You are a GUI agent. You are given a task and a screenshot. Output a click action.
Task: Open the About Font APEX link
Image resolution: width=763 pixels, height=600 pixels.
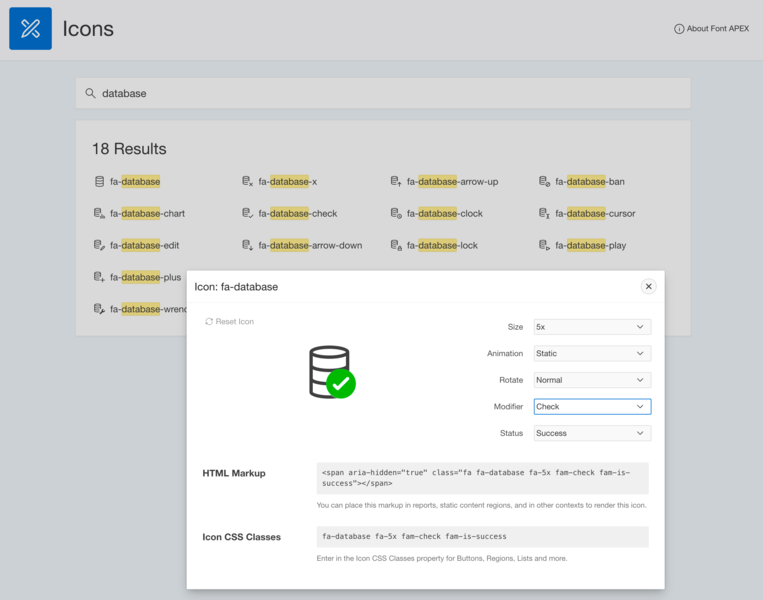[711, 29]
